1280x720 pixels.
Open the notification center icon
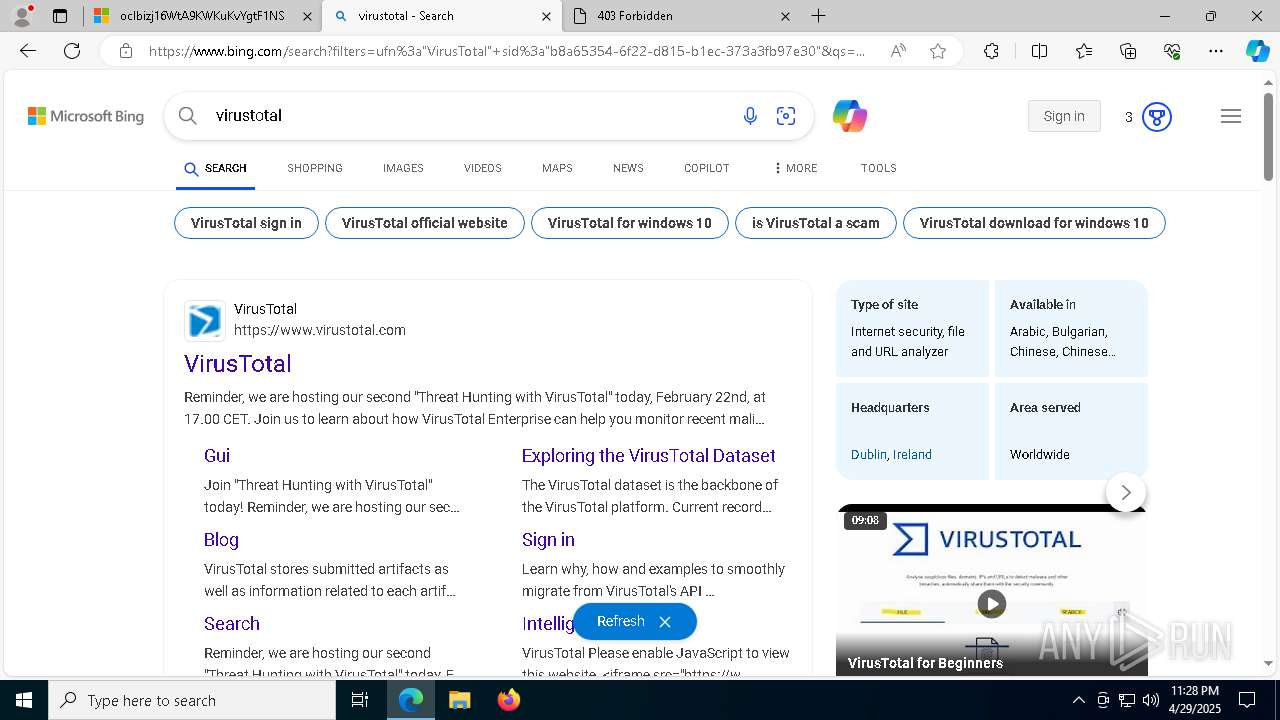point(1247,700)
